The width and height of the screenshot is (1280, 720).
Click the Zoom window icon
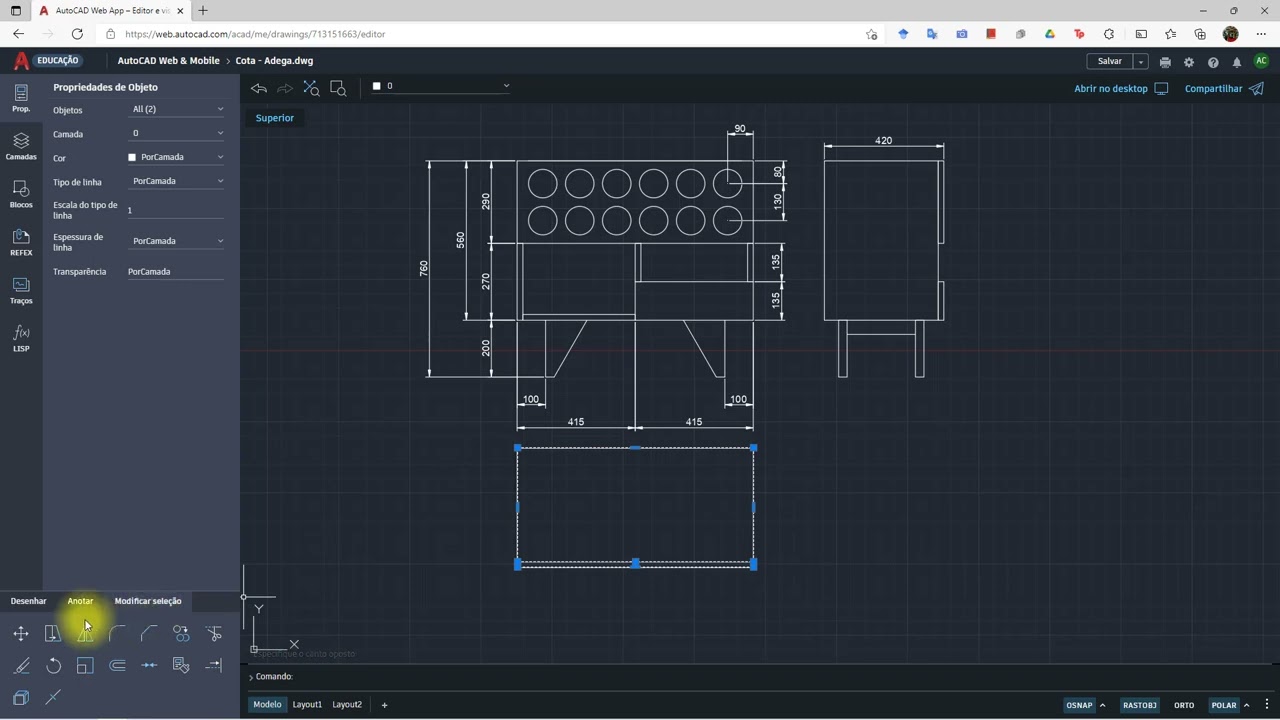click(338, 88)
